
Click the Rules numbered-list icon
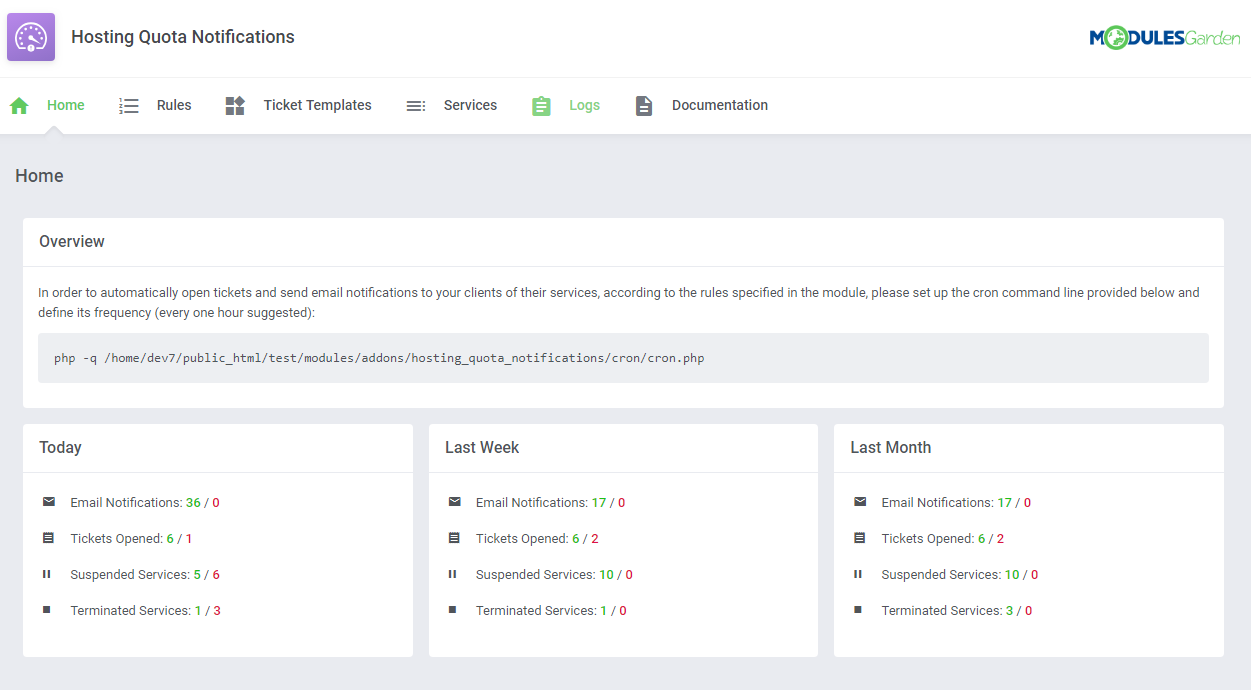click(129, 106)
